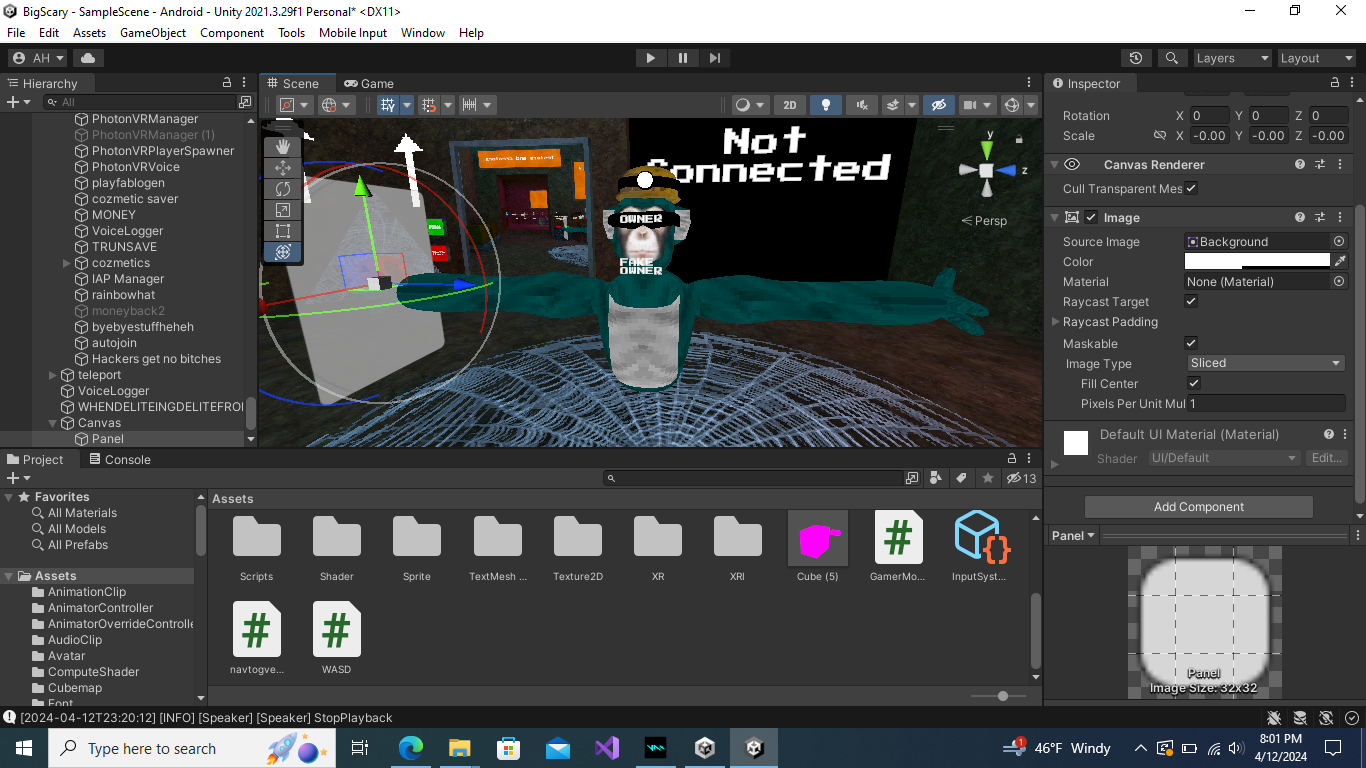Open the draw mode shading dropdown
Screen dimensions: 1366x768
tap(750, 104)
